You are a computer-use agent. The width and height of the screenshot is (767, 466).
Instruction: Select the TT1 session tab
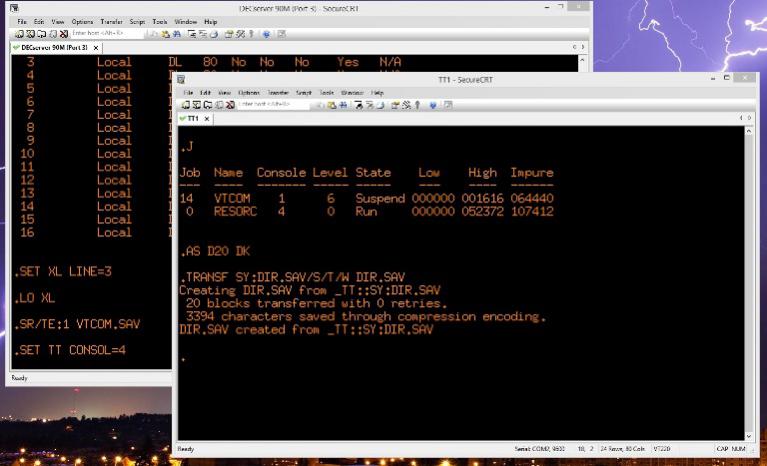point(192,118)
